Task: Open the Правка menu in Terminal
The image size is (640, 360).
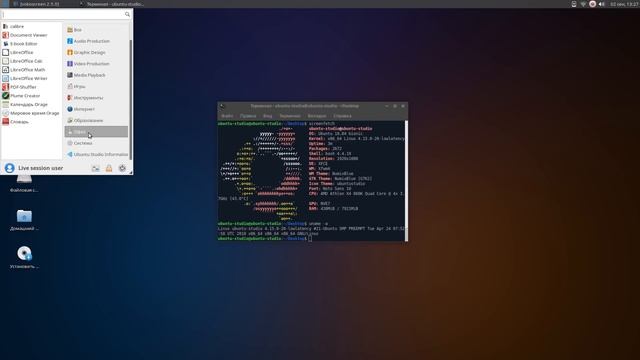Action: tap(248, 116)
